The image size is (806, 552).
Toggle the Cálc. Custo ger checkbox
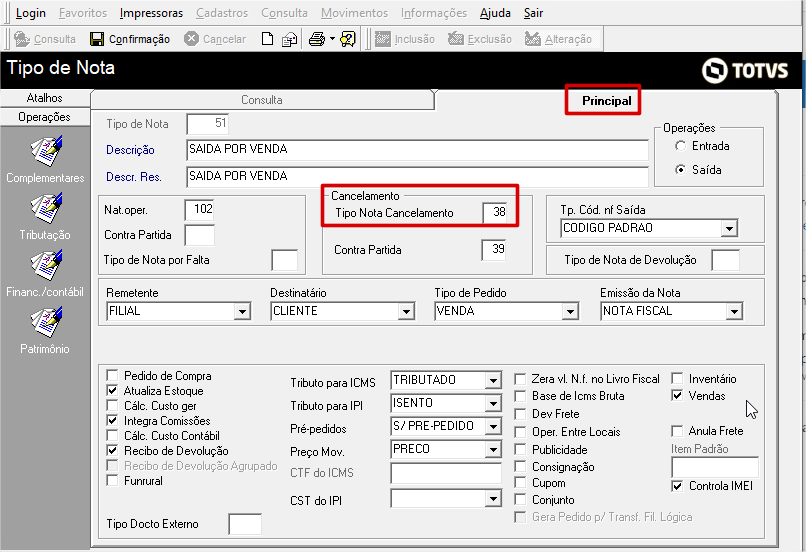[x=112, y=406]
